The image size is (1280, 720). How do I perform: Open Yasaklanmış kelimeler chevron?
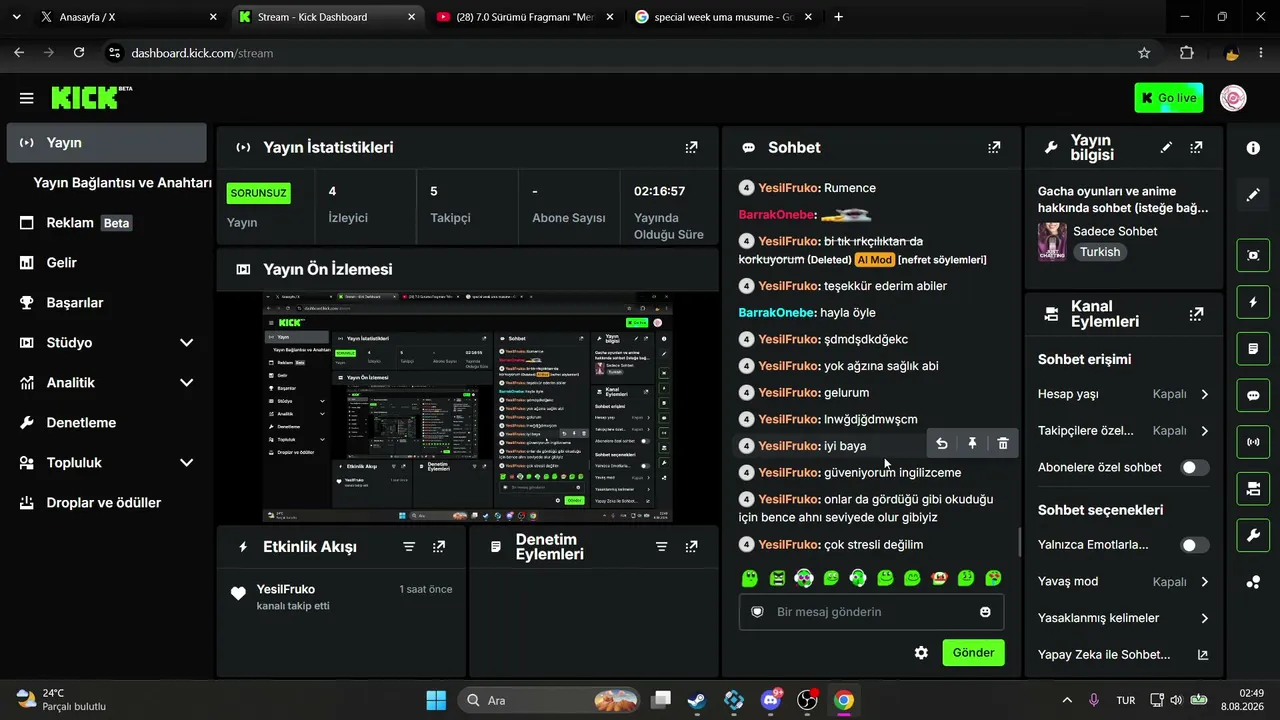(1204, 618)
